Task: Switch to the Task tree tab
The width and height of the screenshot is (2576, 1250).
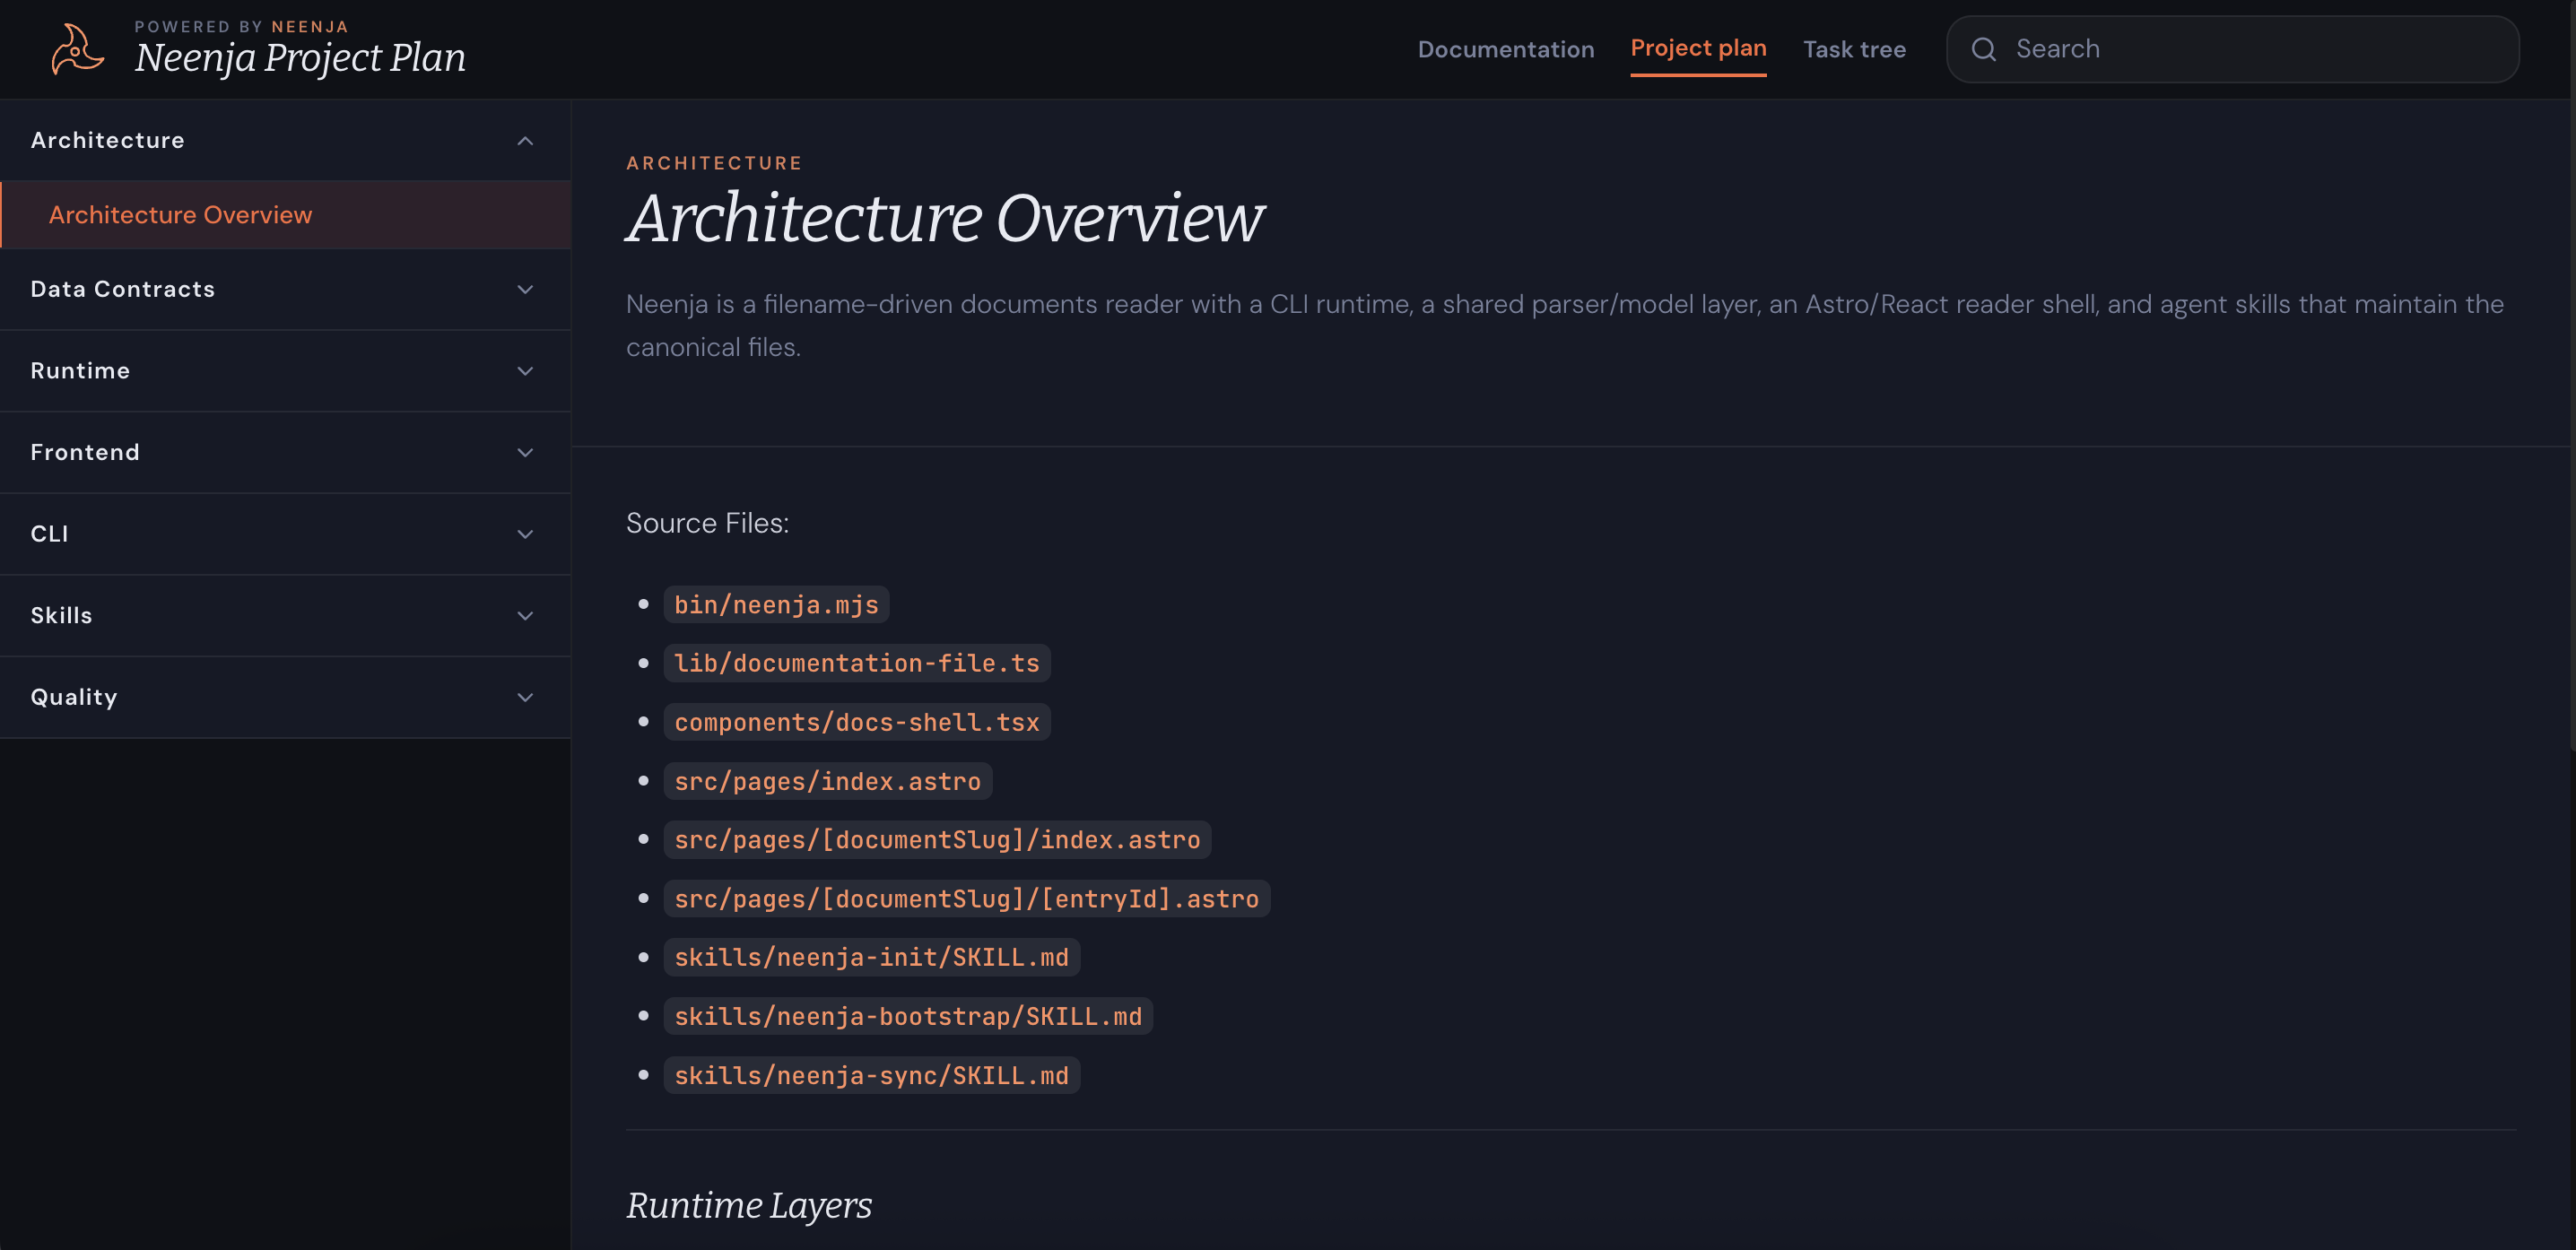Action: pos(1853,49)
